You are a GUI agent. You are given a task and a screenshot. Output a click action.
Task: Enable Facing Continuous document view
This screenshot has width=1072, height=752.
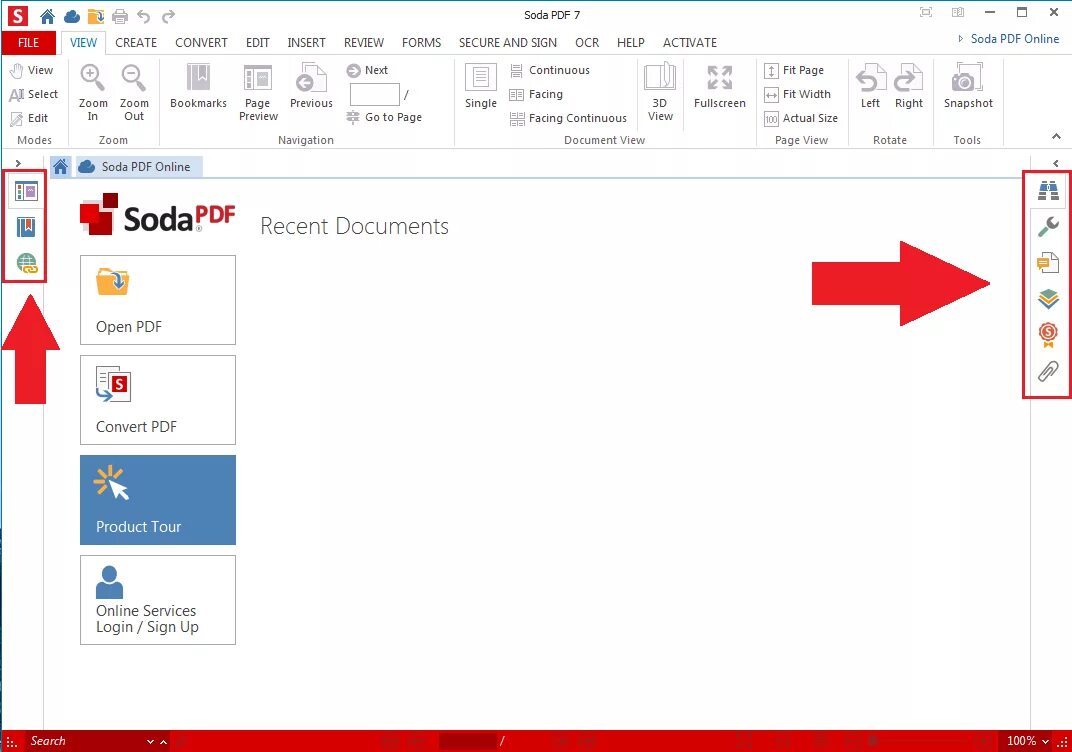click(x=568, y=118)
